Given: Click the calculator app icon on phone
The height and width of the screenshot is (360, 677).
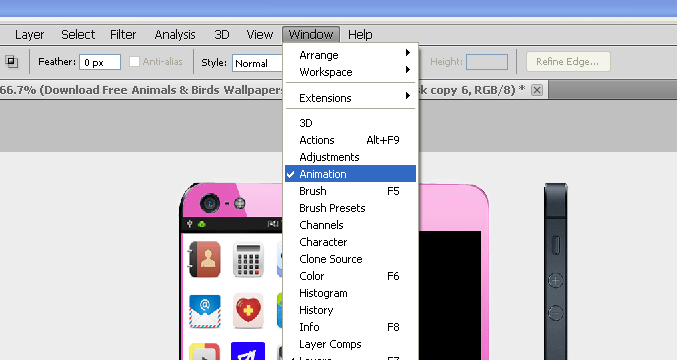Looking at the screenshot, I should [x=248, y=259].
